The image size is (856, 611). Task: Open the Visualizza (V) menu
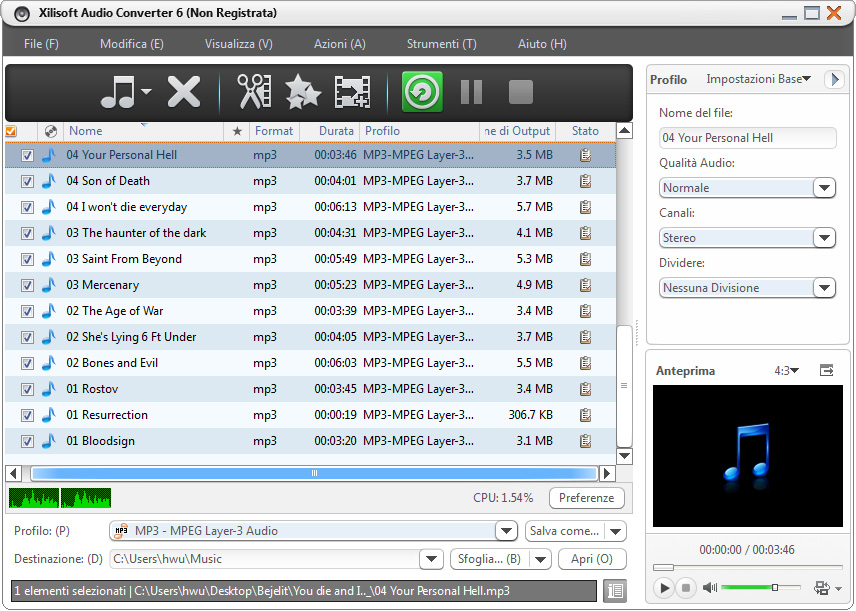coord(239,44)
